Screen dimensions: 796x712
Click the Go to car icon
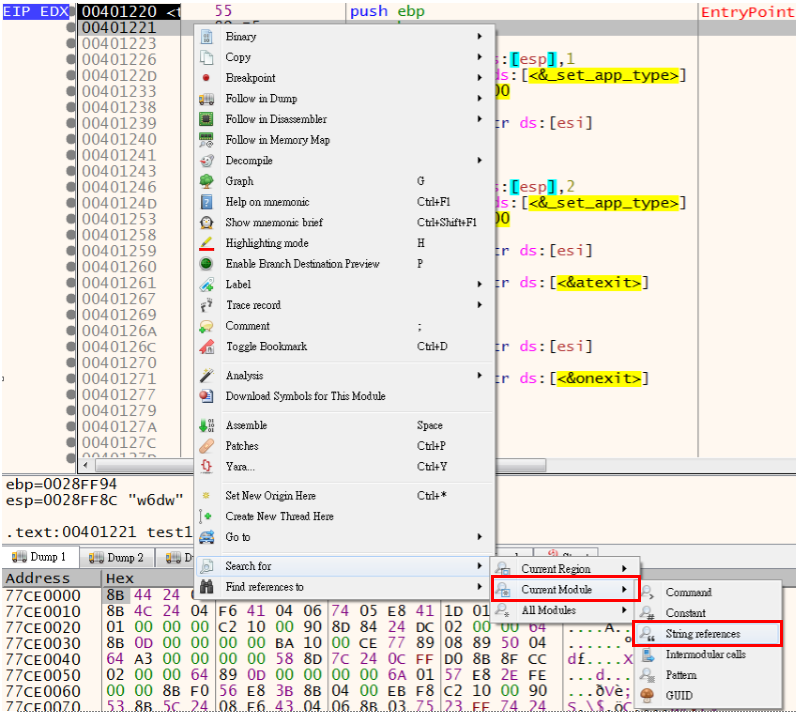click(x=206, y=537)
